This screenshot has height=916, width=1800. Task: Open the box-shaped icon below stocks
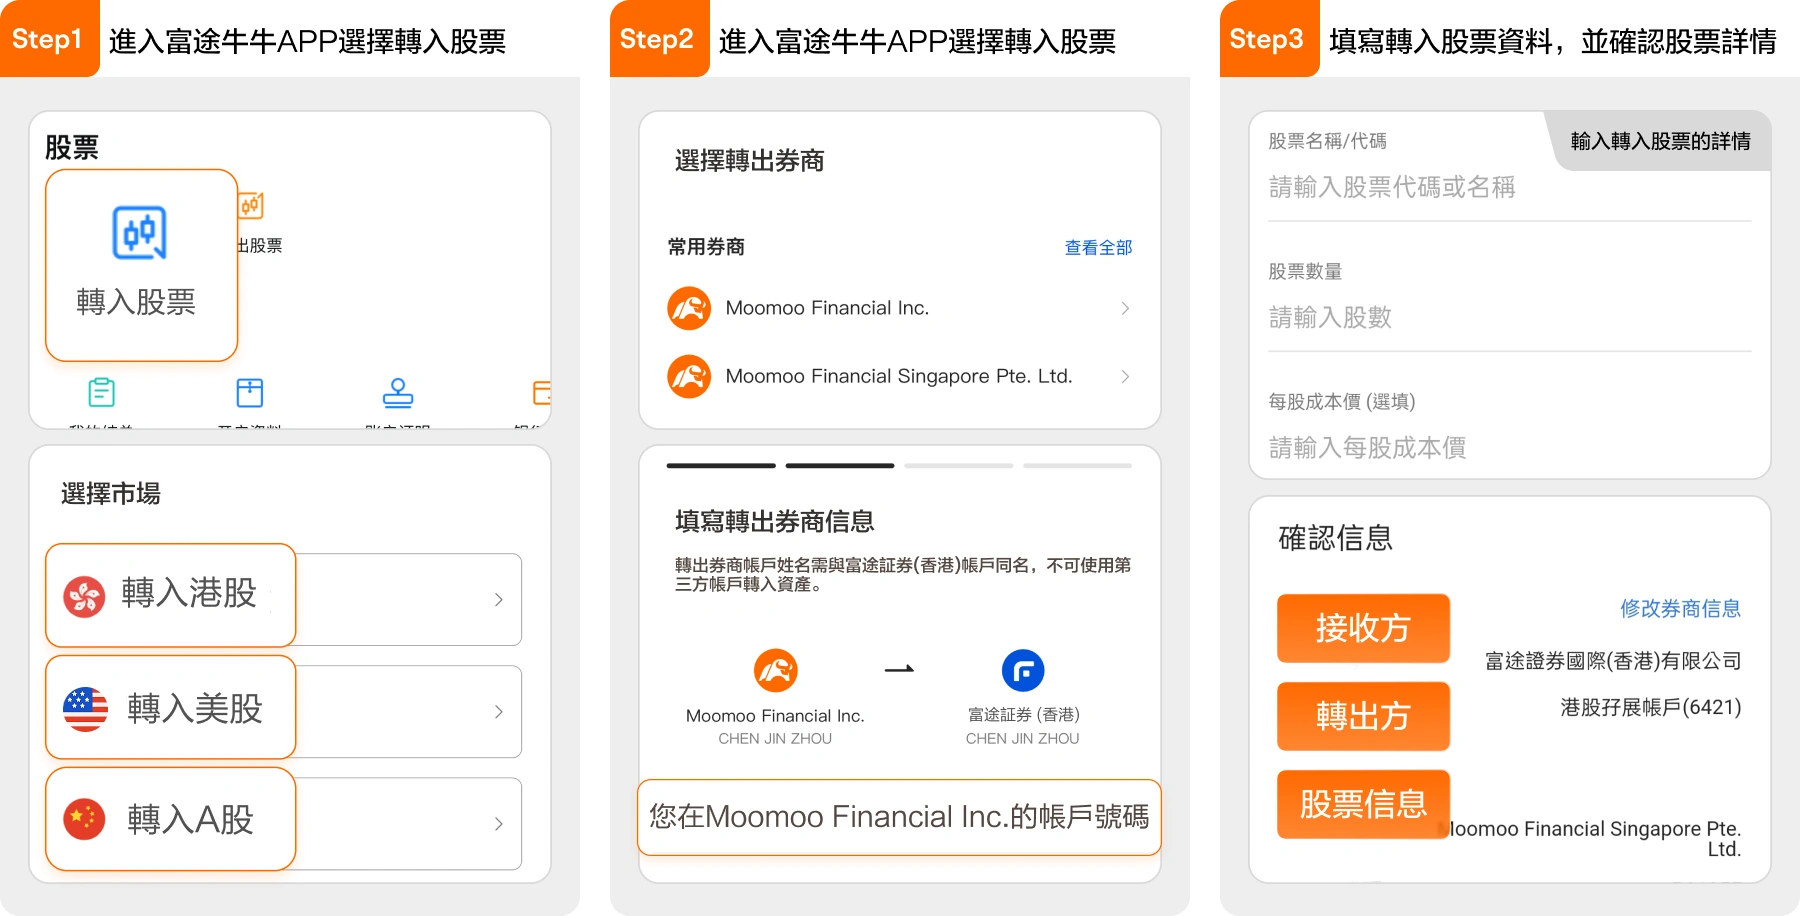(x=250, y=392)
